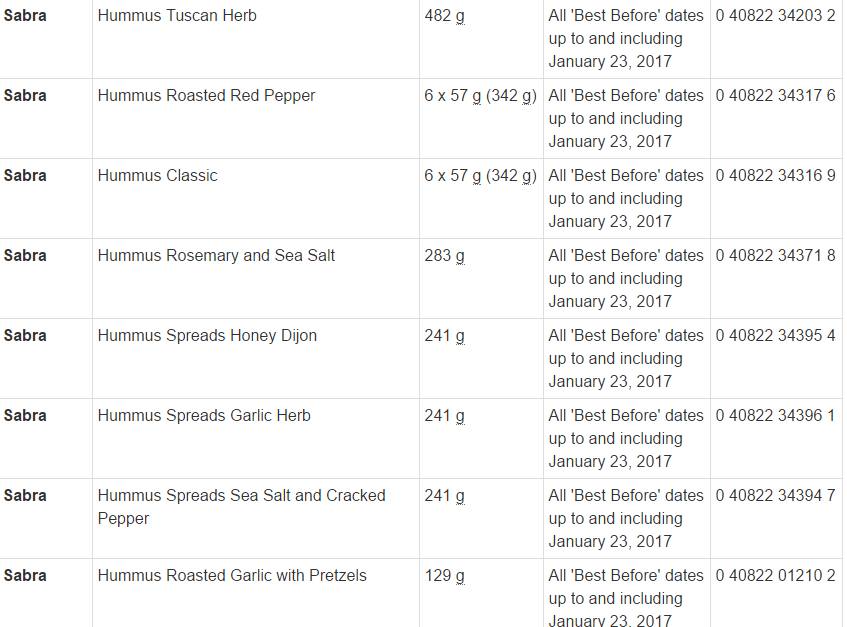Click UPC code 0 40822 34395 4
Screen dimensions: 847x627
pos(775,336)
